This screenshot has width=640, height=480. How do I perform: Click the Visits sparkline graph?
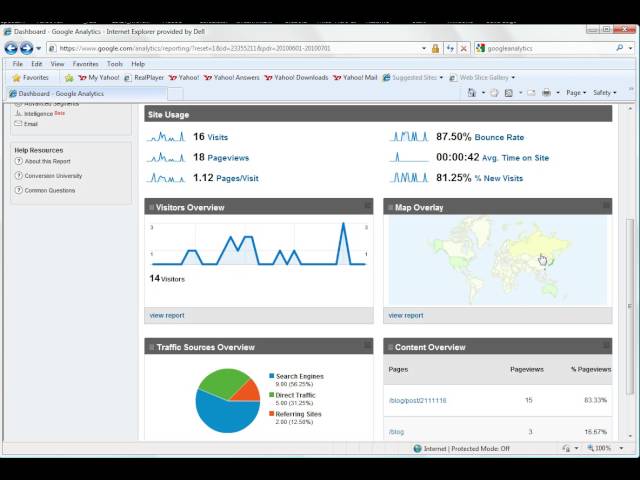click(x=166, y=136)
